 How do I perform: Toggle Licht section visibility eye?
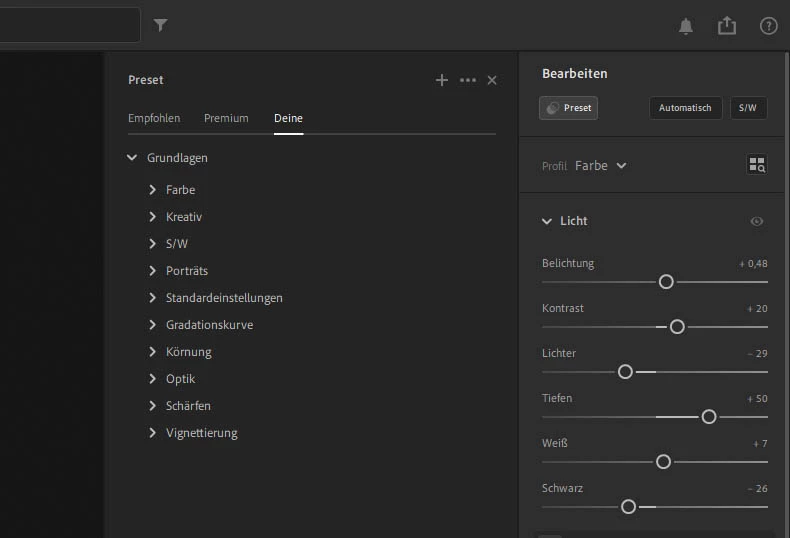(757, 221)
